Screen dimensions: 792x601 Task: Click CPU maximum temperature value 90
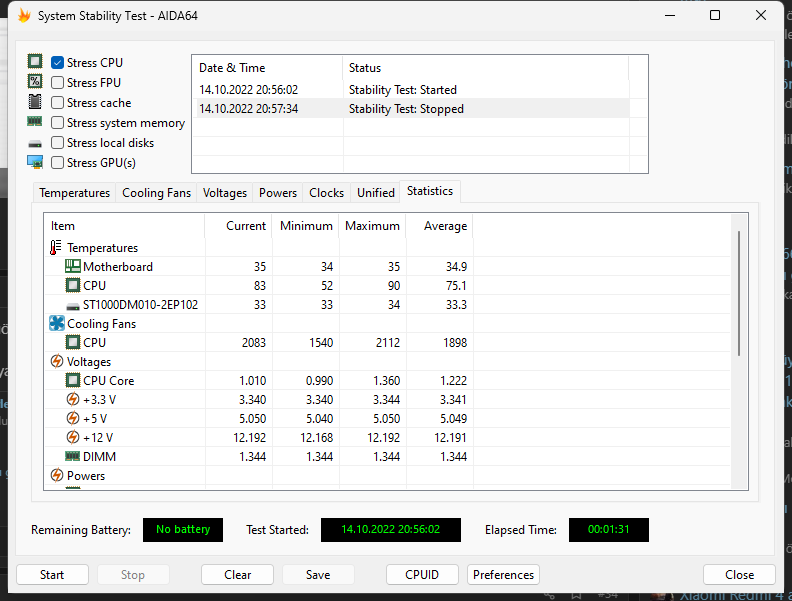[x=394, y=286]
